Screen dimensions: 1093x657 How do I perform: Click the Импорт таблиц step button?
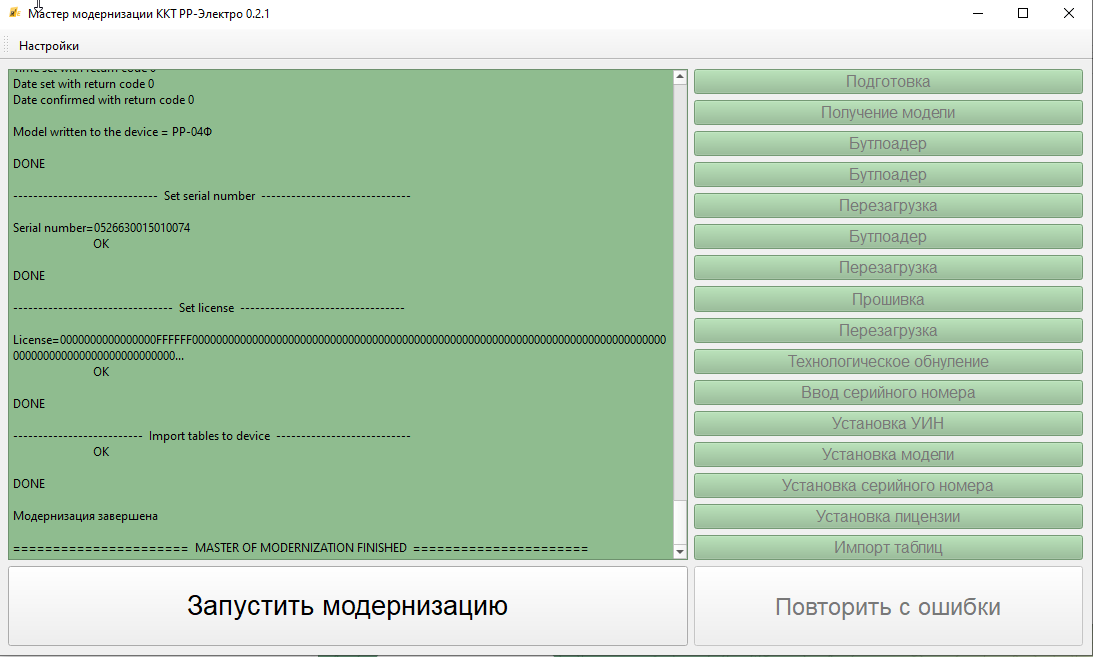(888, 547)
